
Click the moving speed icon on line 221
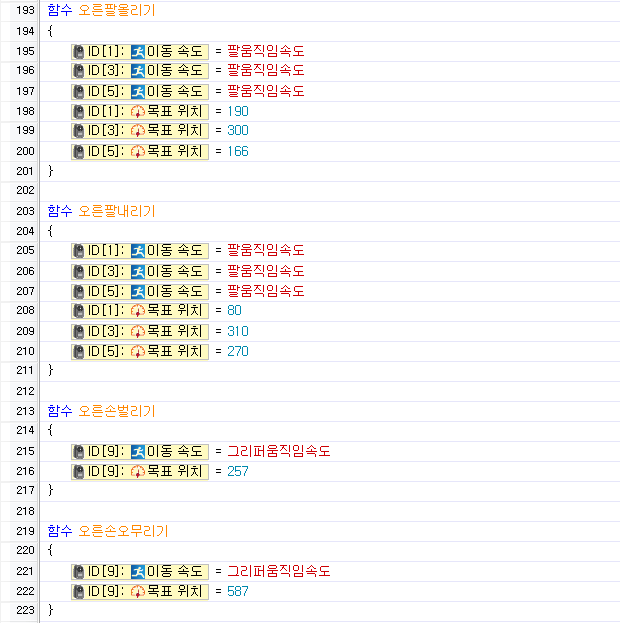138,571
